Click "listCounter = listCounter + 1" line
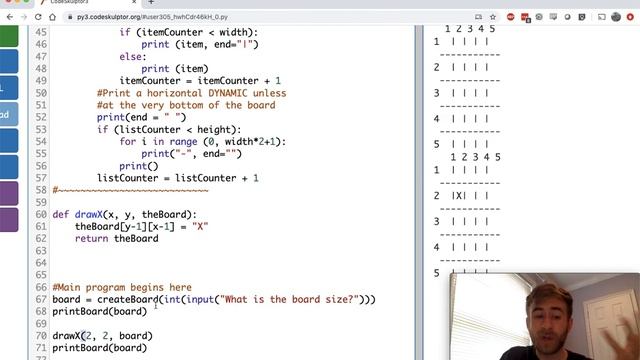The width and height of the screenshot is (640, 360). 178,178
